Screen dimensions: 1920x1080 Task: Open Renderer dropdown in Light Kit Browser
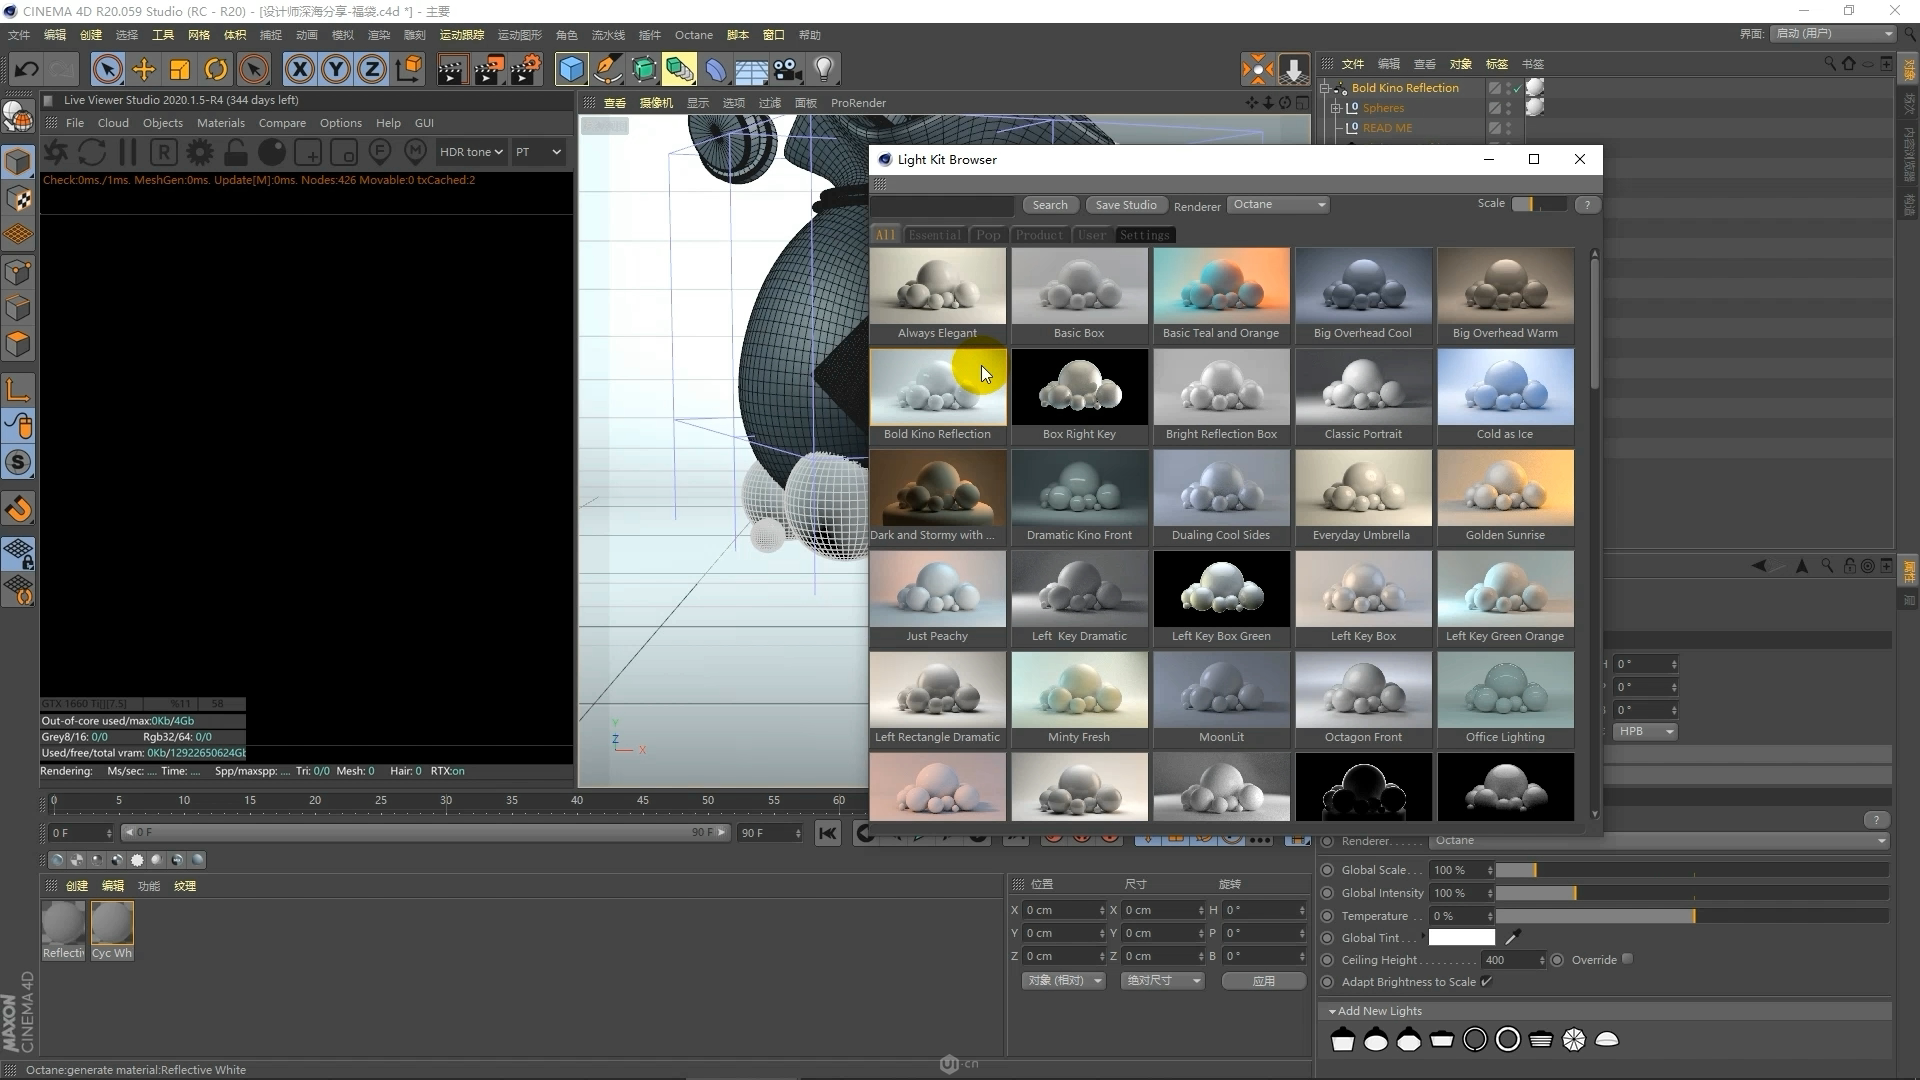point(1279,204)
